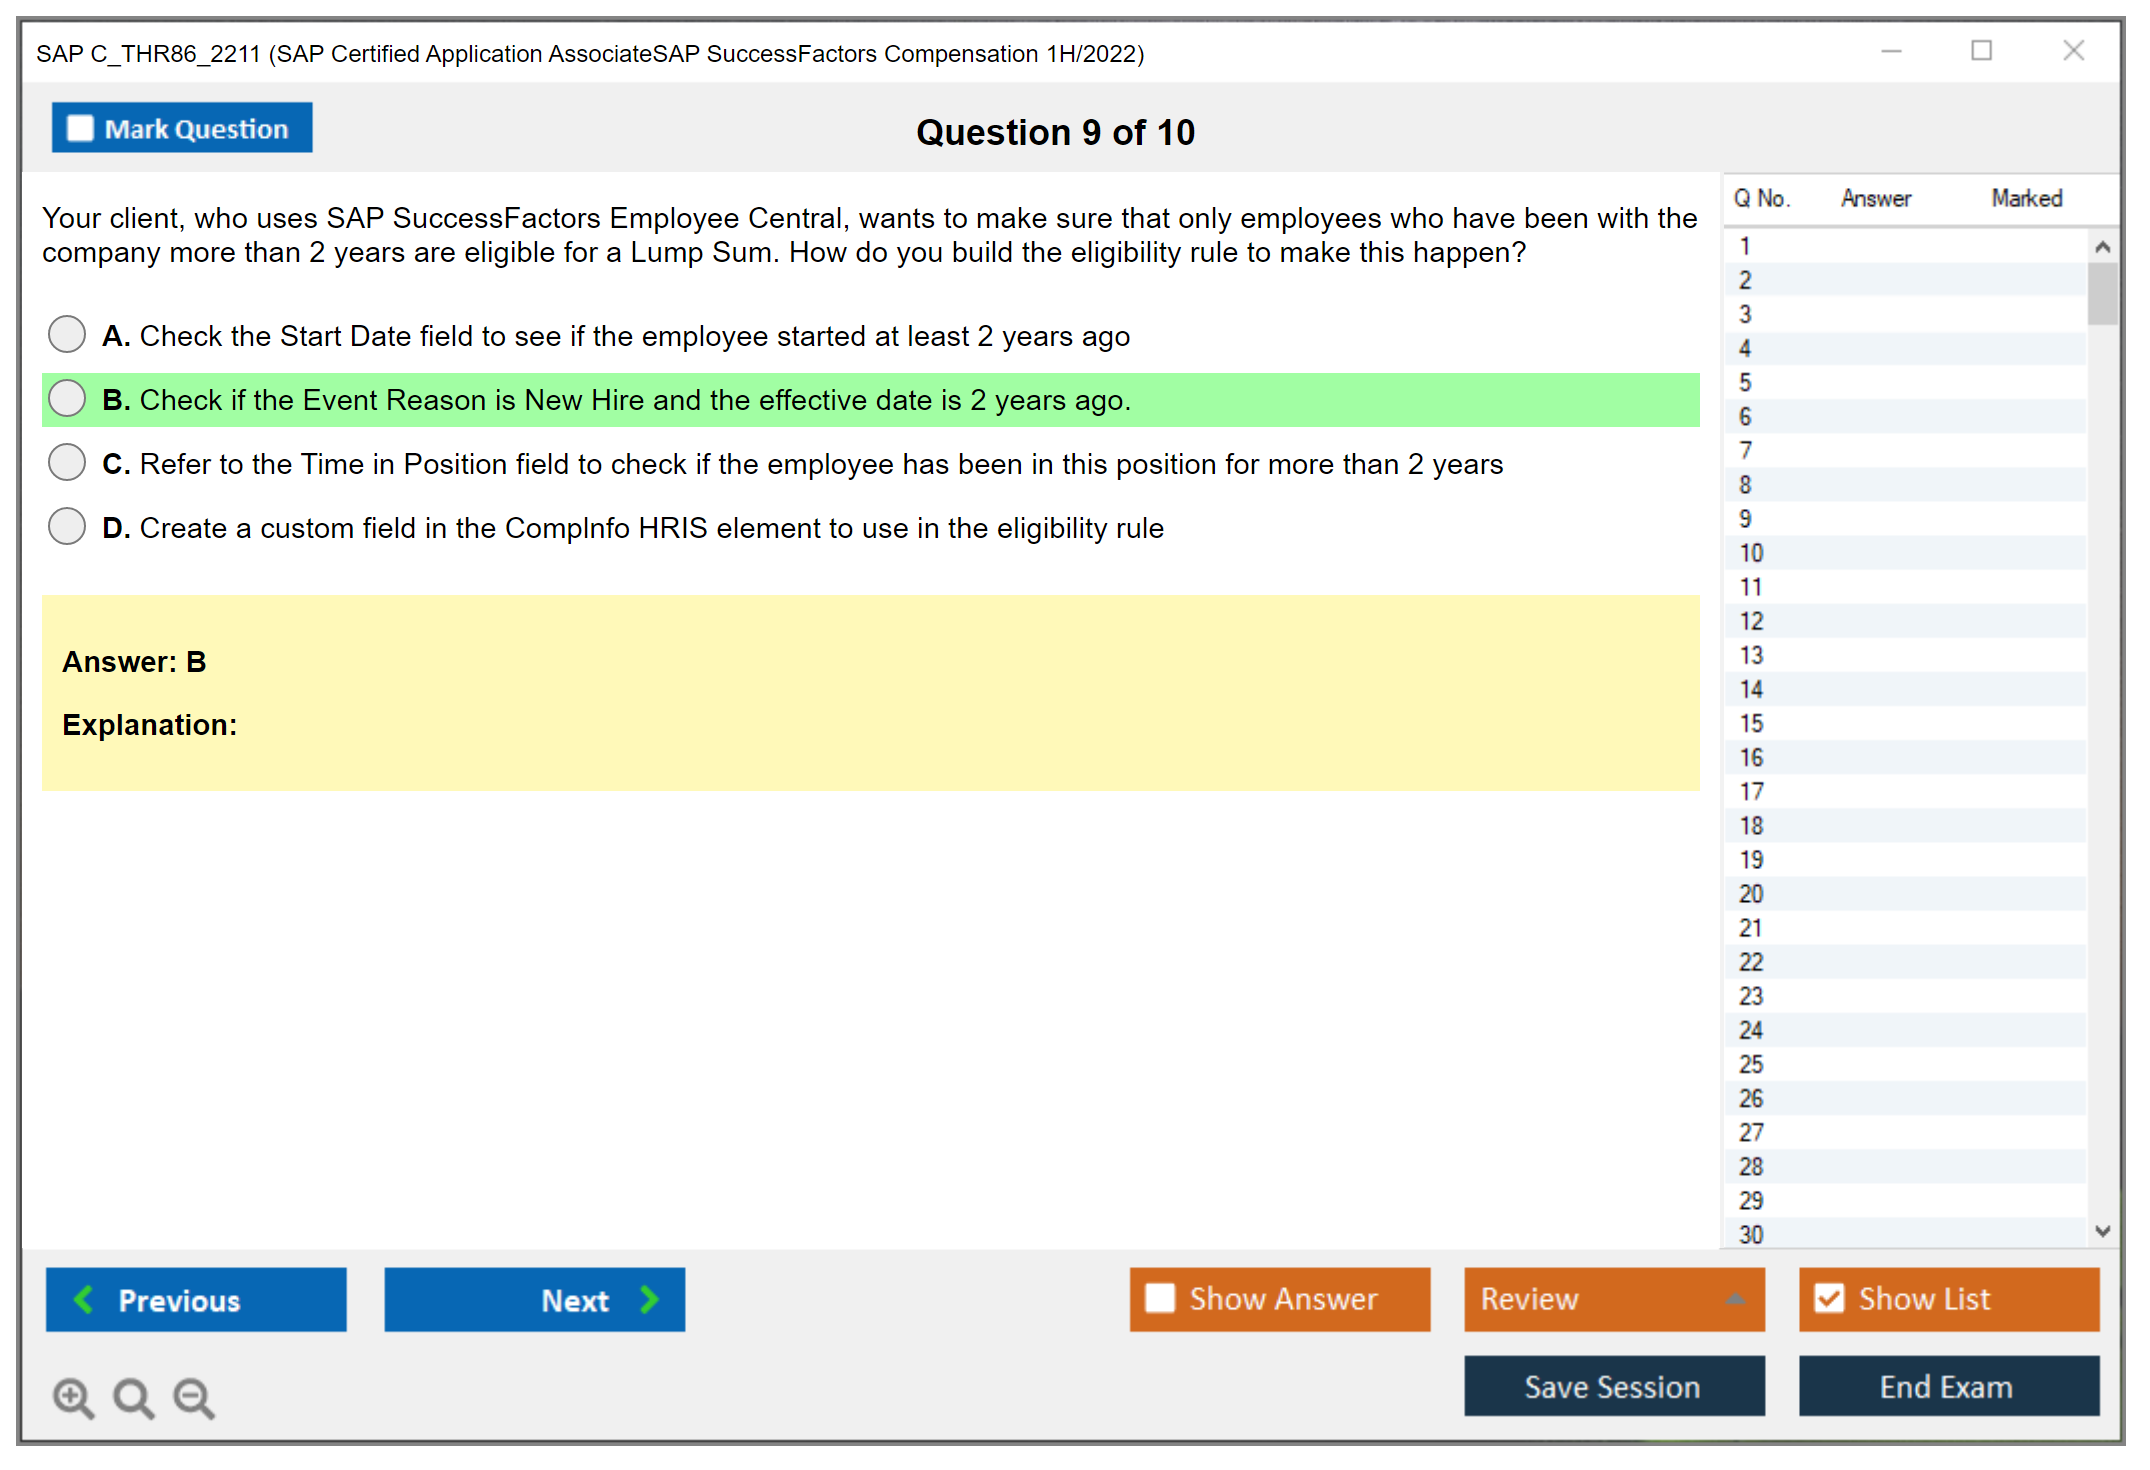Select question 15 in the list
Screen dimensions: 2150x1470
(1751, 723)
